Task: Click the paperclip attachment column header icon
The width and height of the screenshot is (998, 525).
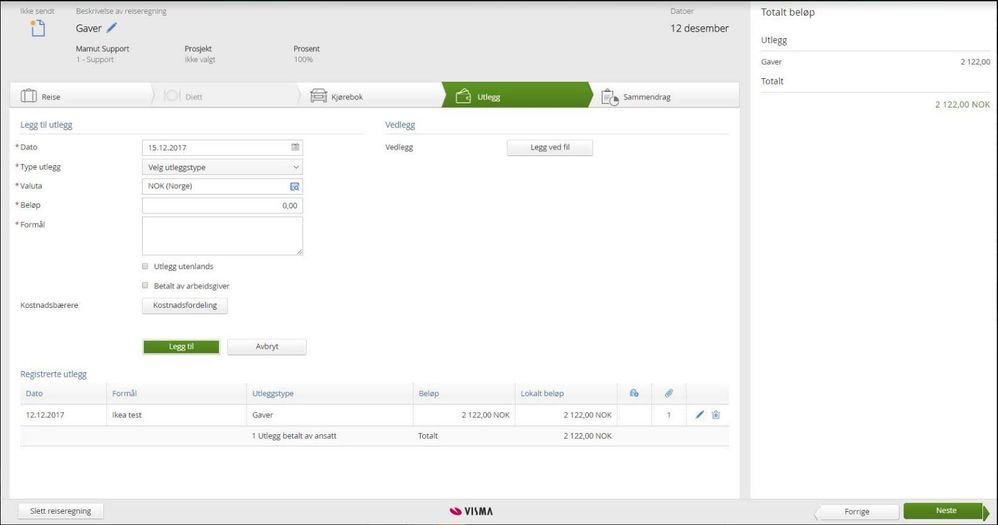Action: coord(668,393)
